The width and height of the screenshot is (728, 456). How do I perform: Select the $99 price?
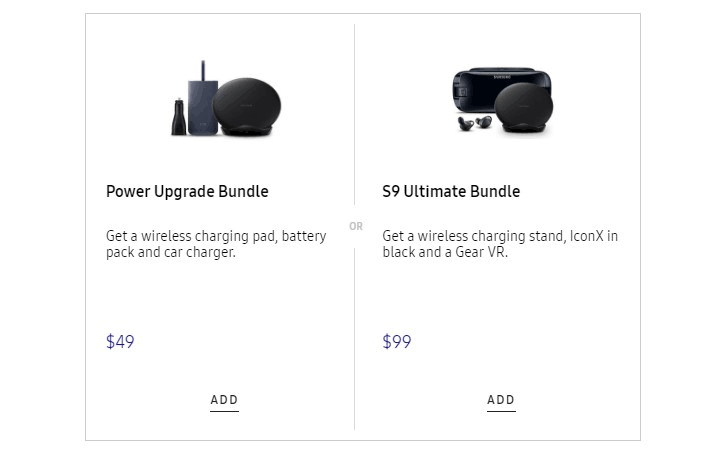pos(397,342)
